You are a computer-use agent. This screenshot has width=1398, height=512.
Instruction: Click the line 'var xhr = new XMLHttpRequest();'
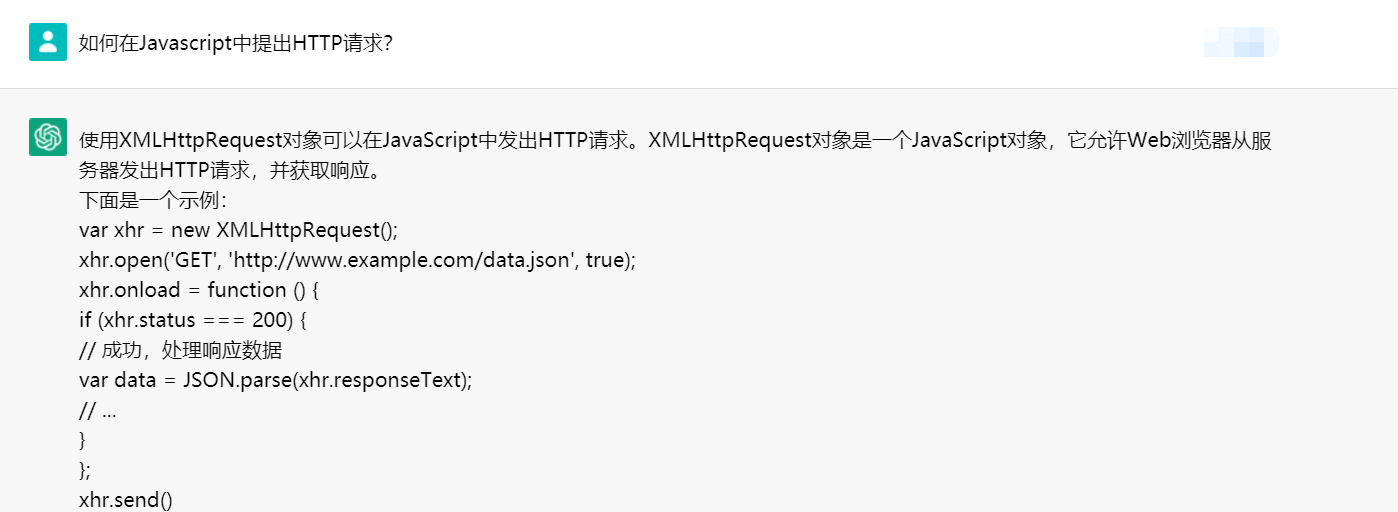238,230
